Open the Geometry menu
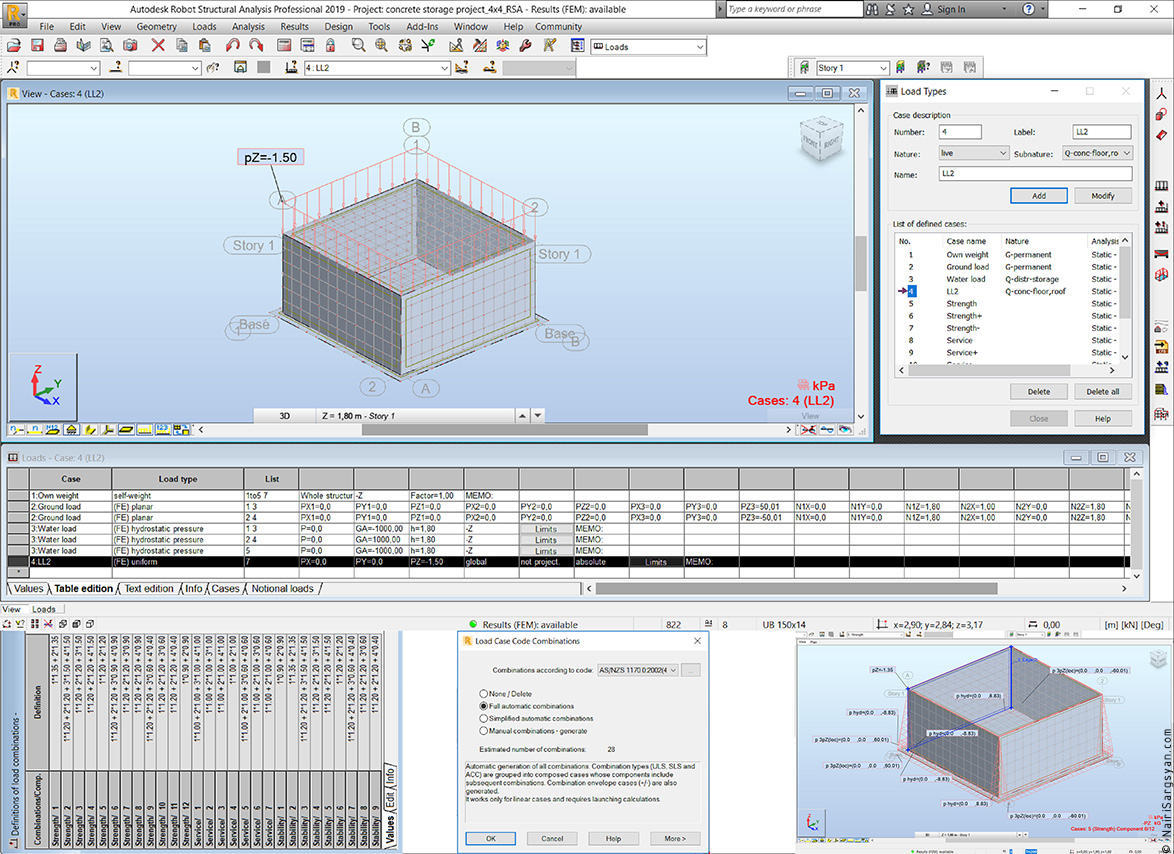 click(156, 26)
